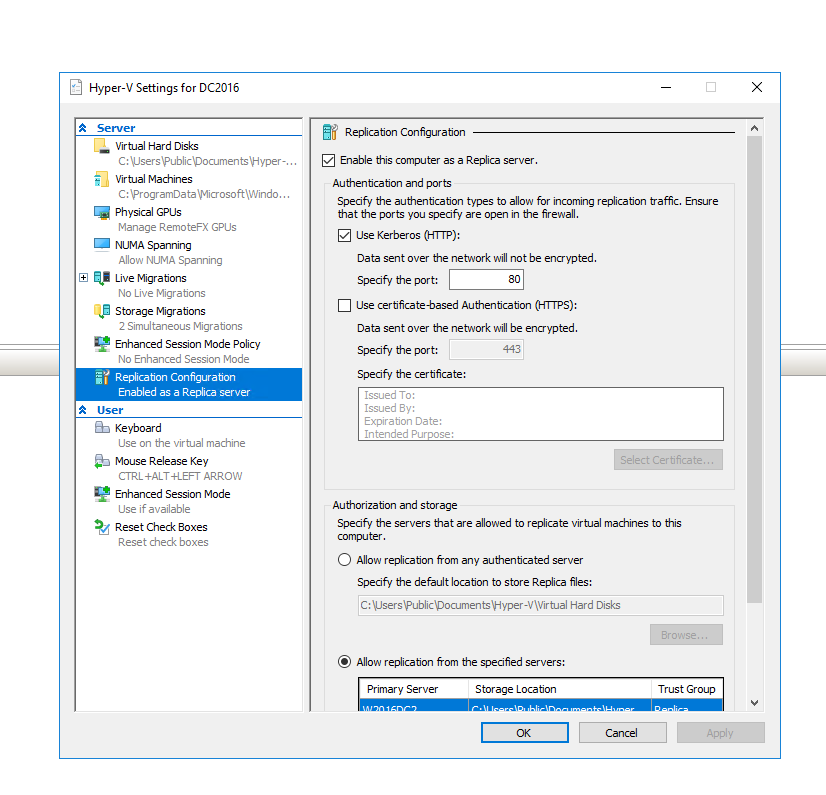Click the scrollbar down arrow
The image size is (826, 795).
pyautogui.click(x=754, y=703)
